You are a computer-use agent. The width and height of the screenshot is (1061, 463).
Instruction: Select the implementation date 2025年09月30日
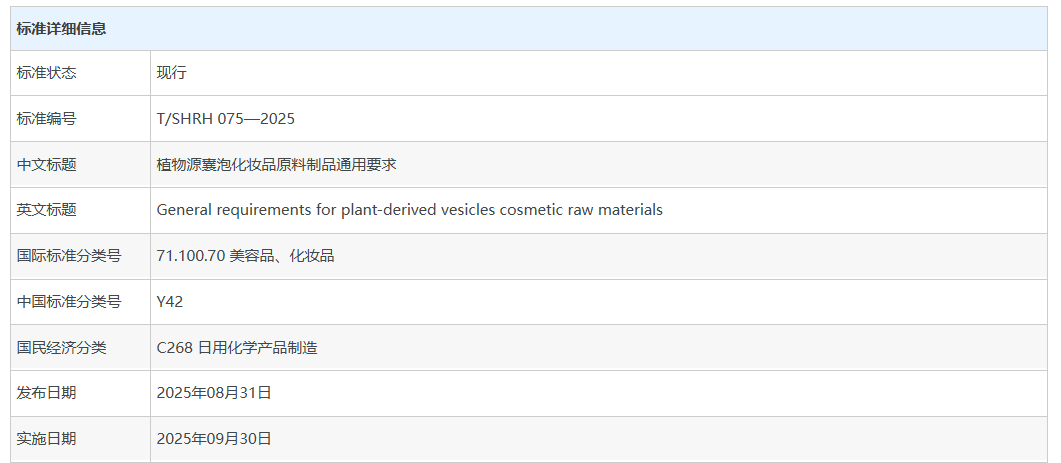214,439
